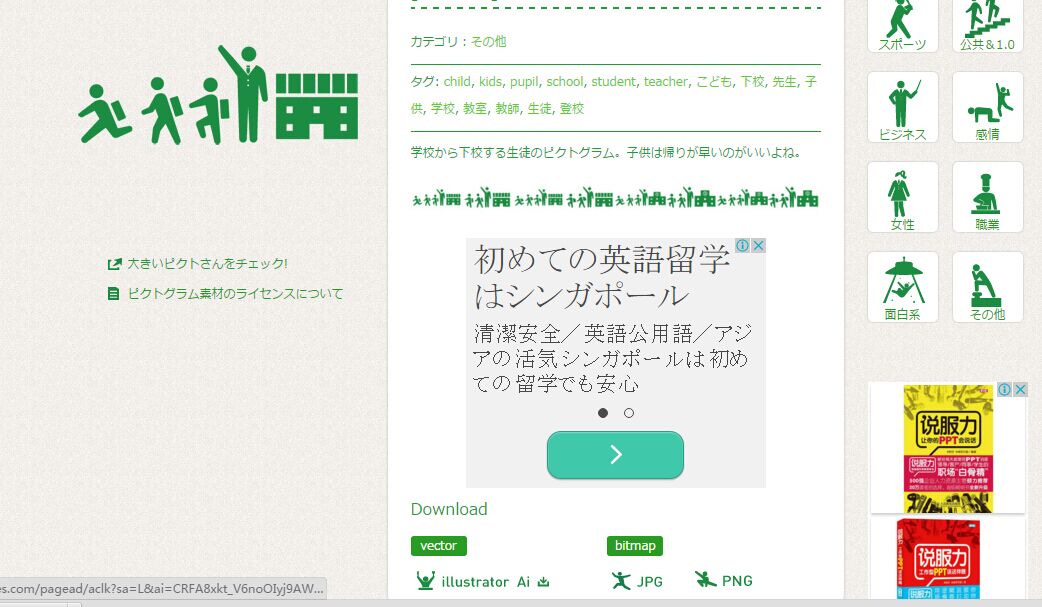Open the その他 category in the sidebar
This screenshot has height=607, width=1042.
coord(987,286)
